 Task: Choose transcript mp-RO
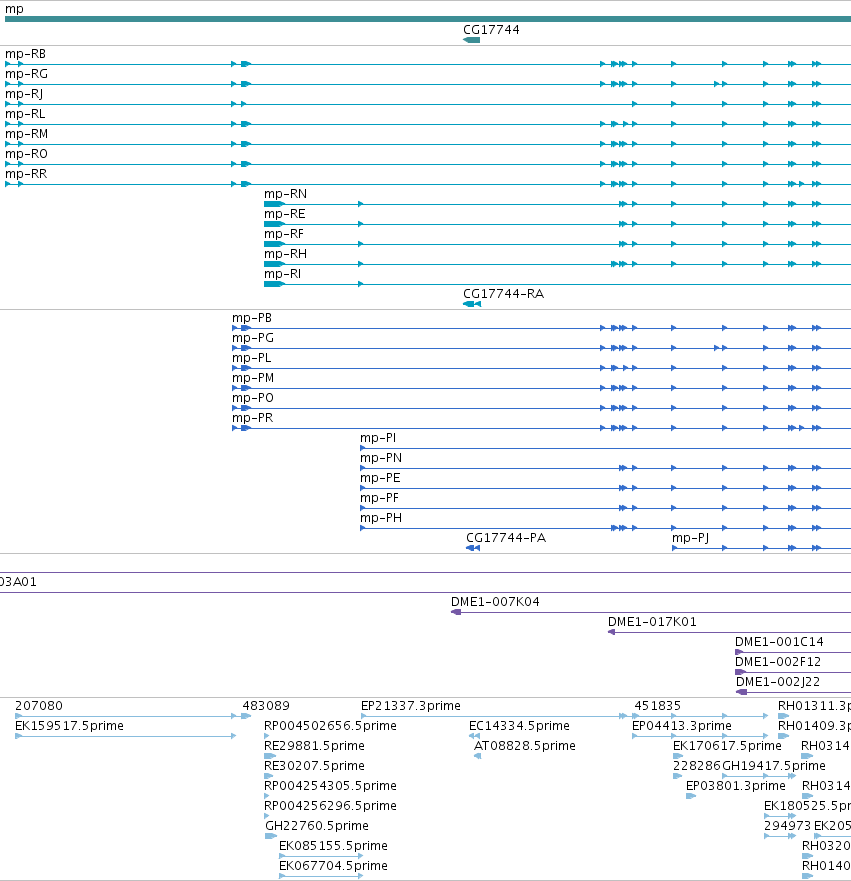(26, 154)
